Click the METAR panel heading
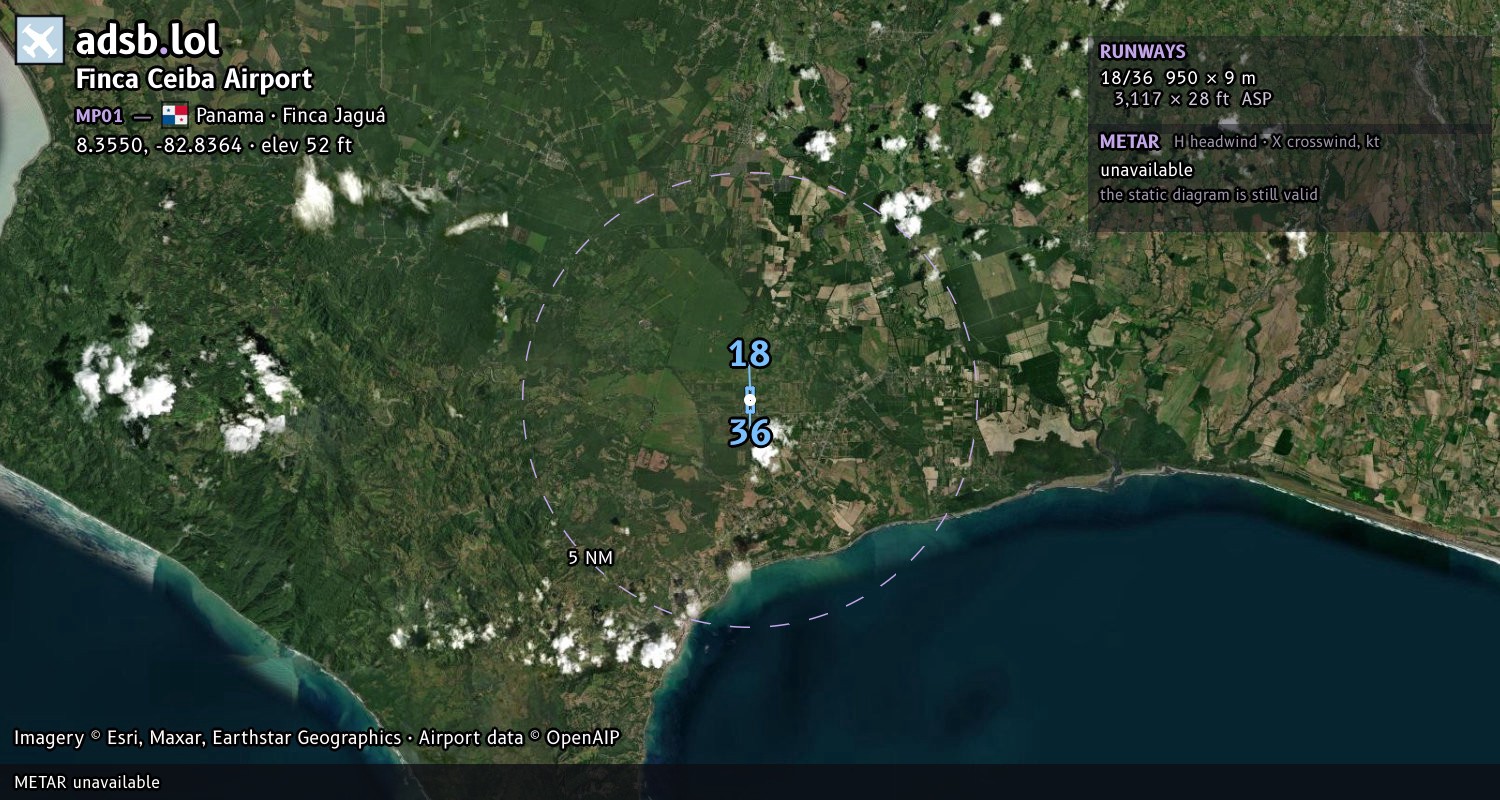This screenshot has width=1500, height=800. point(1129,142)
